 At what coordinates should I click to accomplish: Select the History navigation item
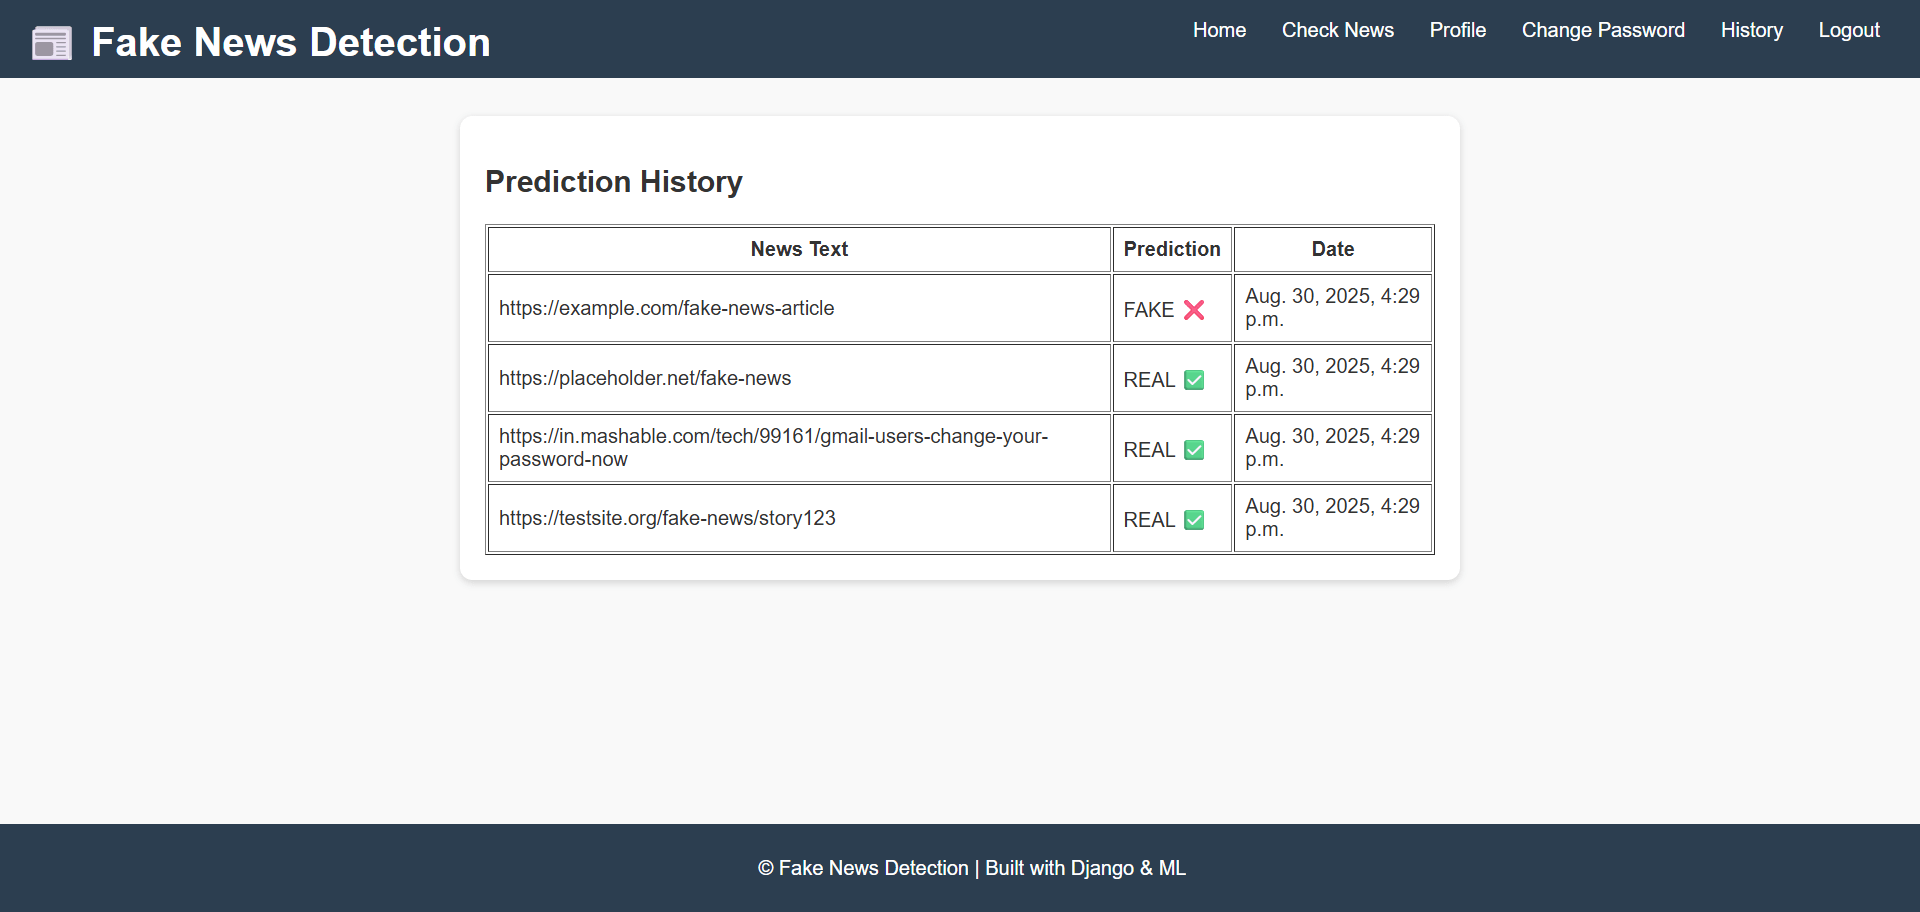(x=1751, y=30)
